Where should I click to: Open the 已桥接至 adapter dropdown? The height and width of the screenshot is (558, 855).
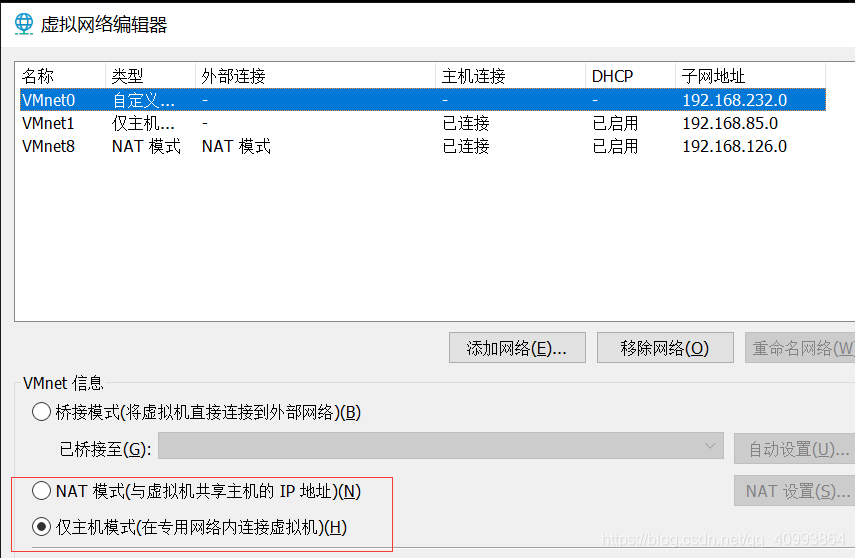click(441, 446)
